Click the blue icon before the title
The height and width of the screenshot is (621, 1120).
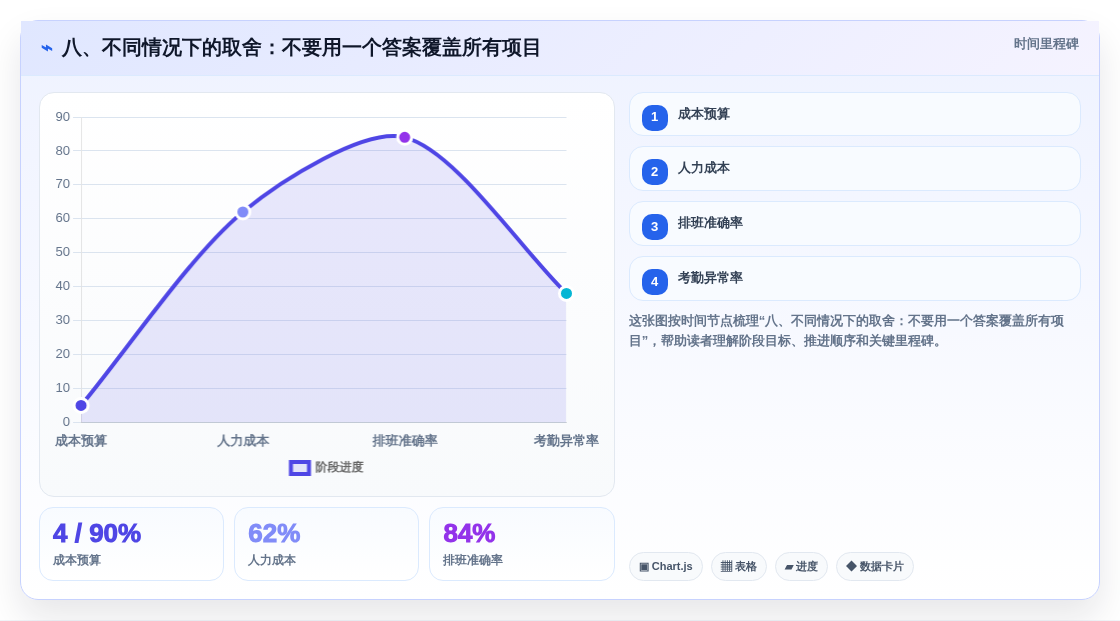47,48
